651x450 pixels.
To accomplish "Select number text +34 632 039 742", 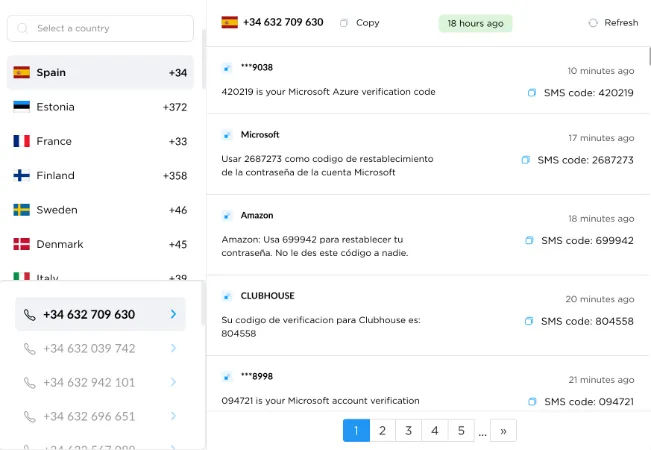I will 89,348.
